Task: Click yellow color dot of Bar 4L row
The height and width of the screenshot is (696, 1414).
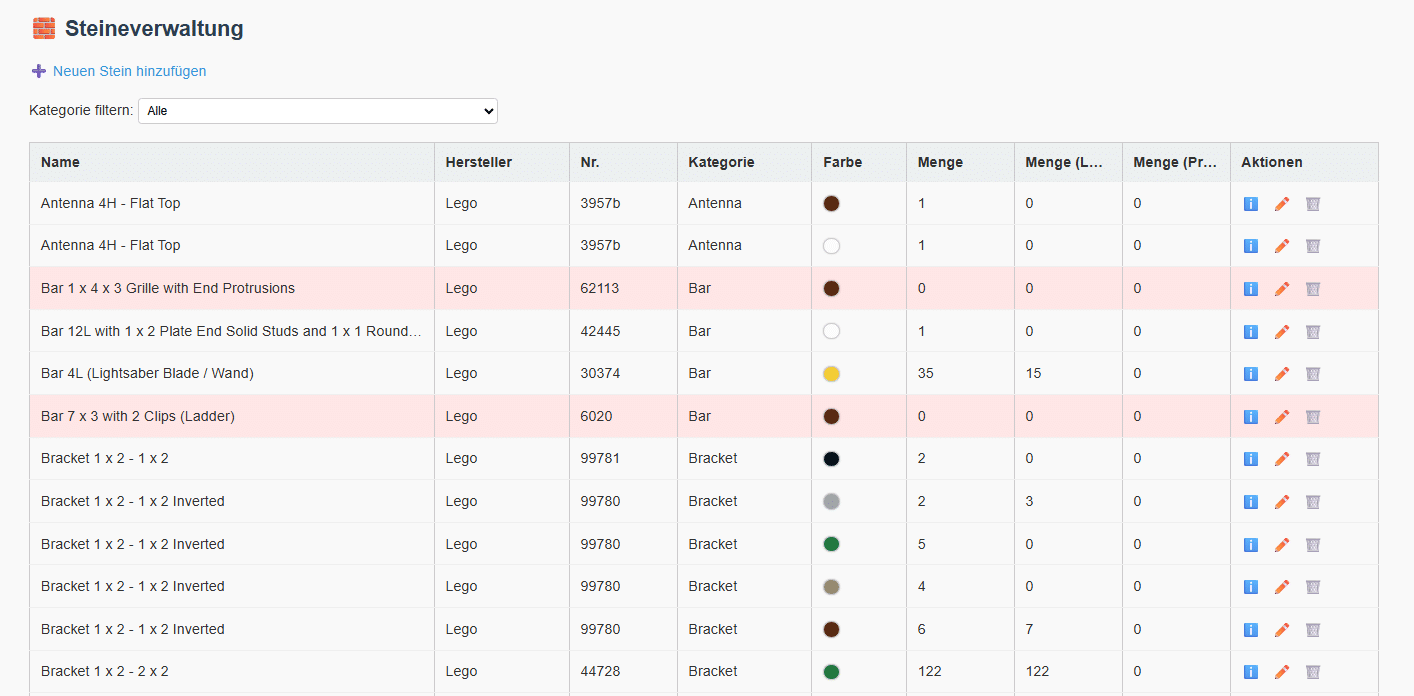Action: click(831, 374)
